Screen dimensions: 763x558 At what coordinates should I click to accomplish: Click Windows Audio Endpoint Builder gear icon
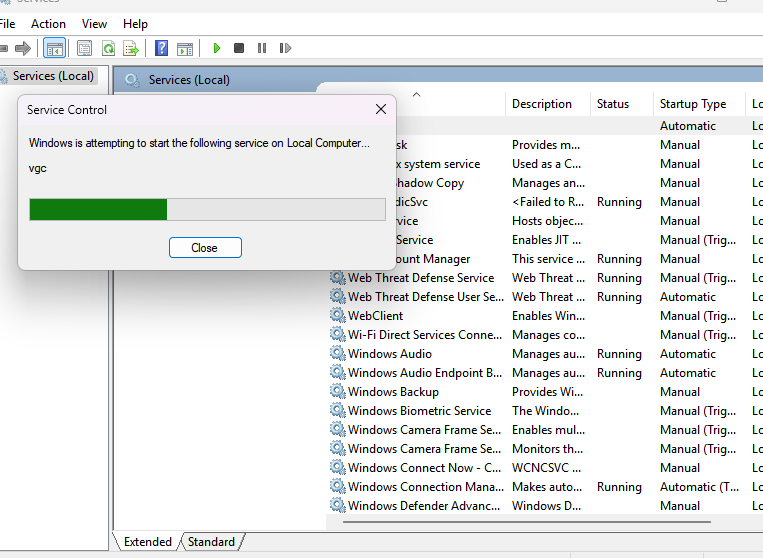tap(337, 372)
